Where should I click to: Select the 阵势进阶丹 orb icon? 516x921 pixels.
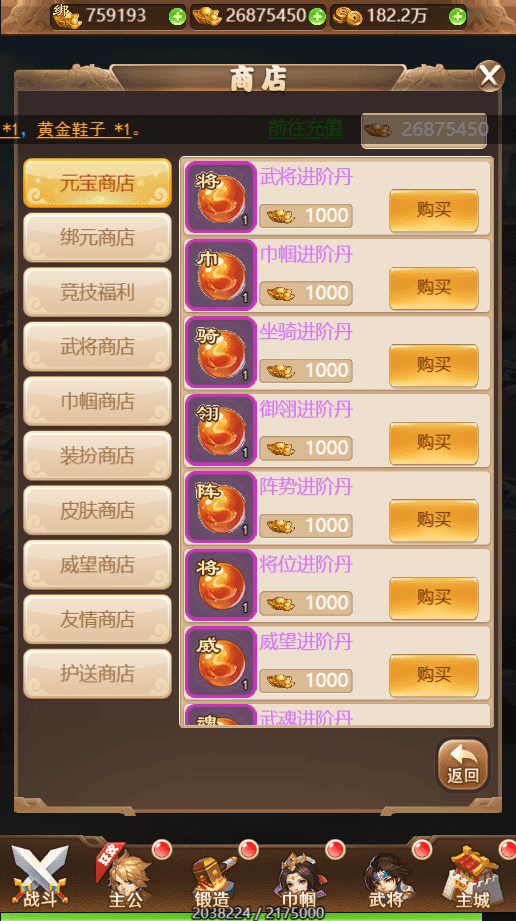click(220, 507)
